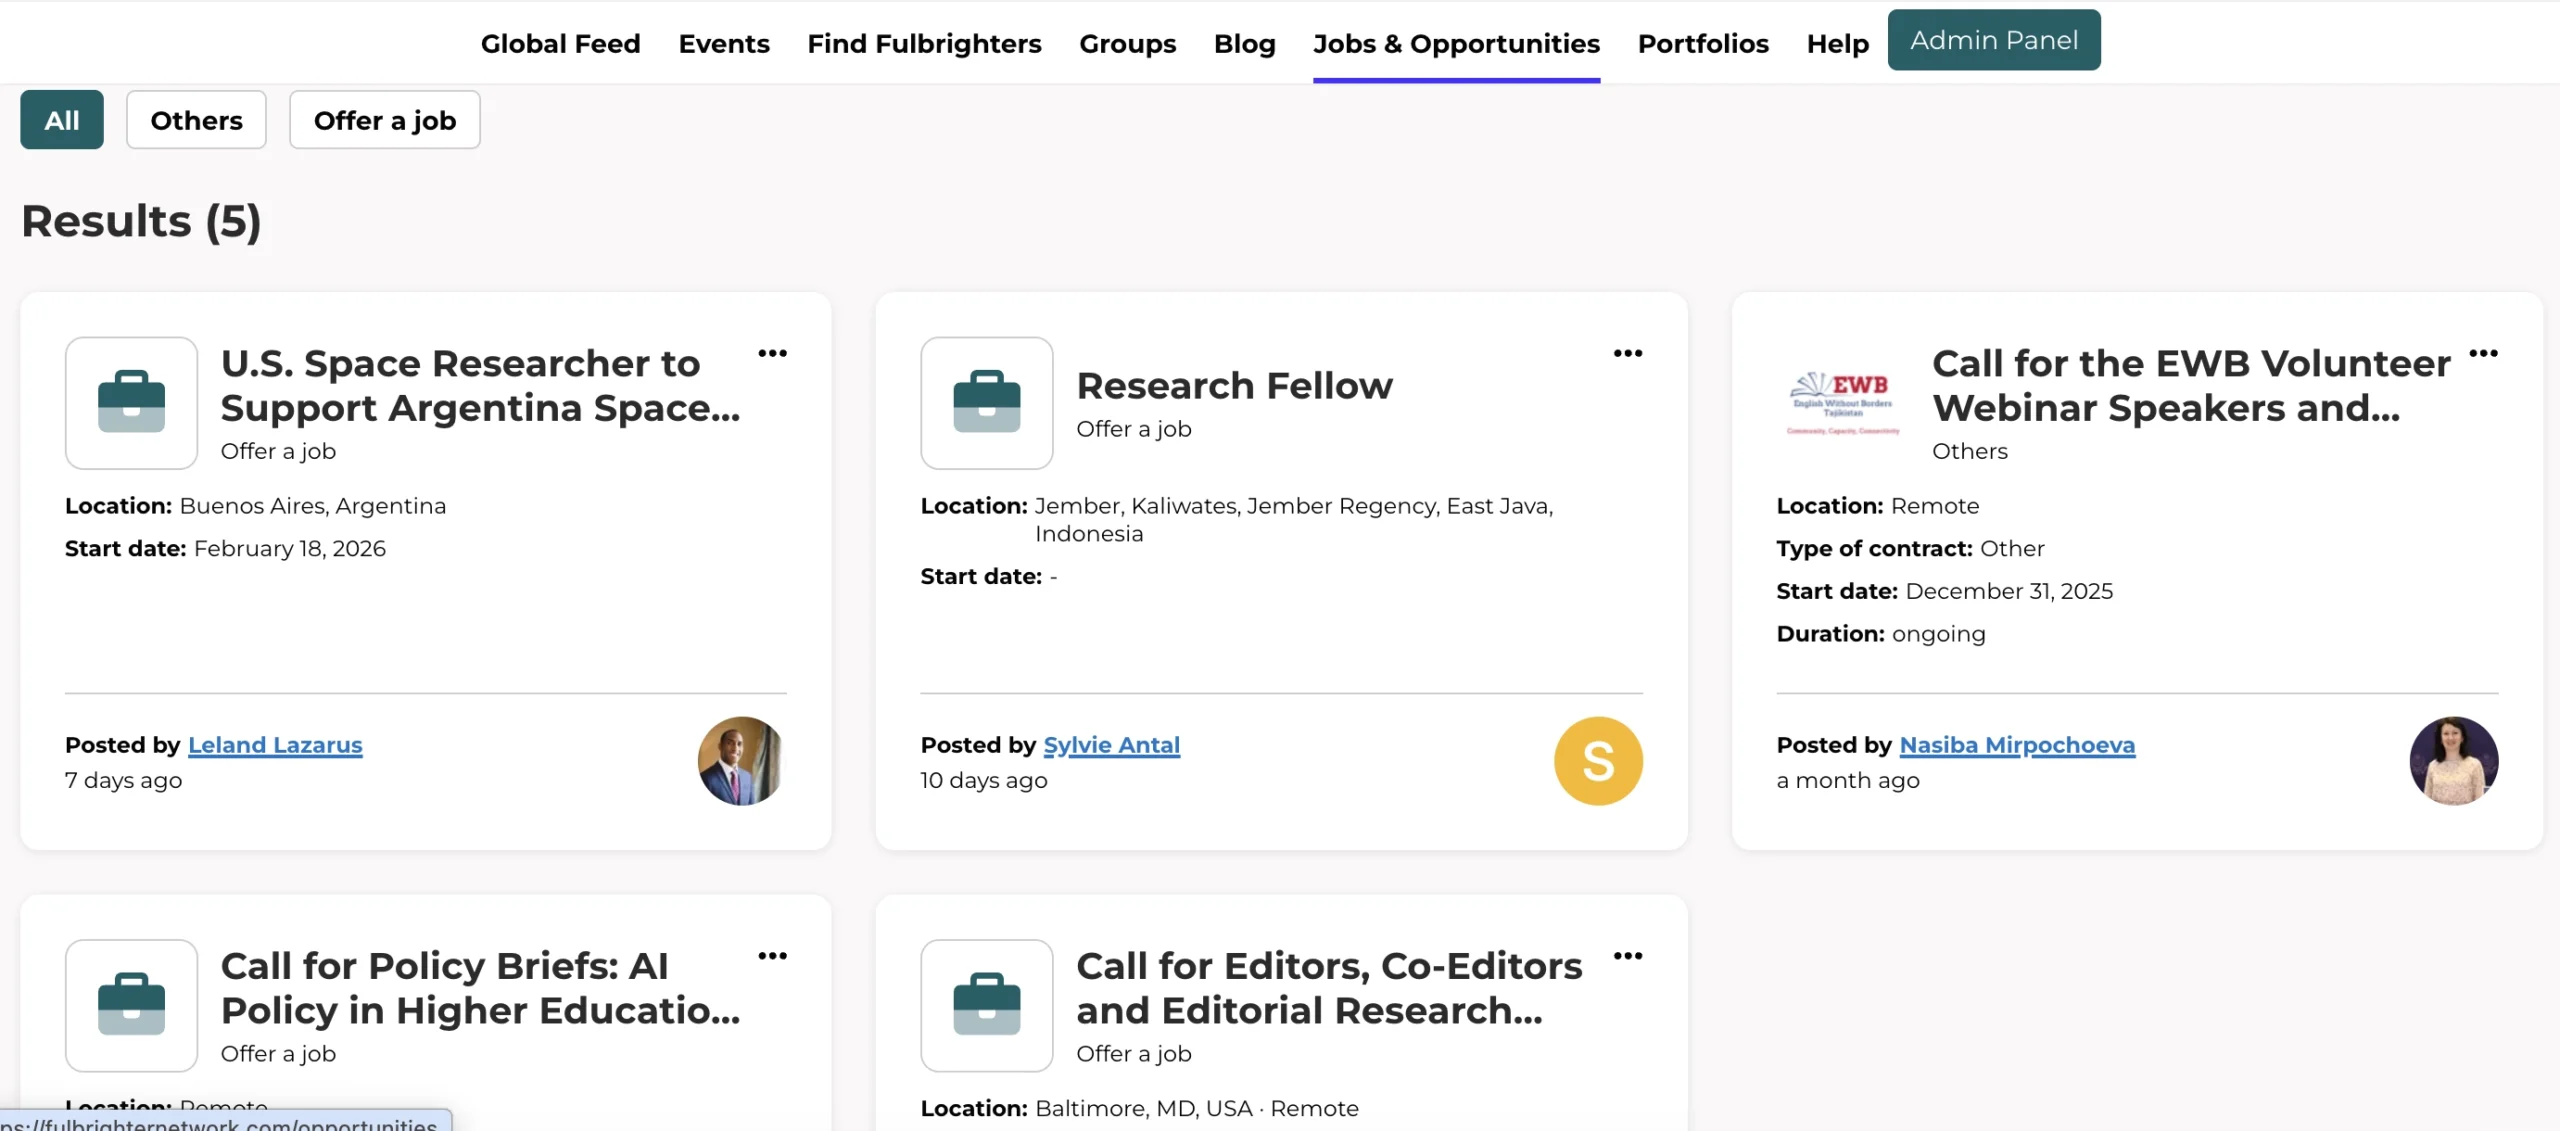Click briefcase icon on Call for Policy Briefs card
The image size is (2560, 1131).
(131, 1004)
